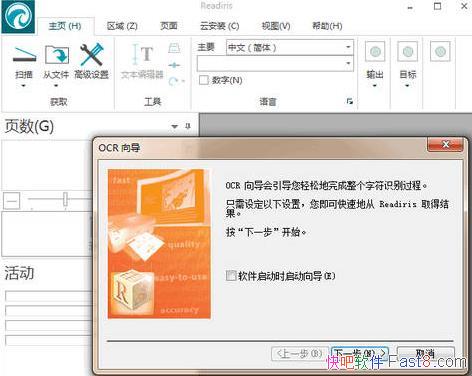Open the Help (帮助) tab
472x376 pixels.
point(327,26)
